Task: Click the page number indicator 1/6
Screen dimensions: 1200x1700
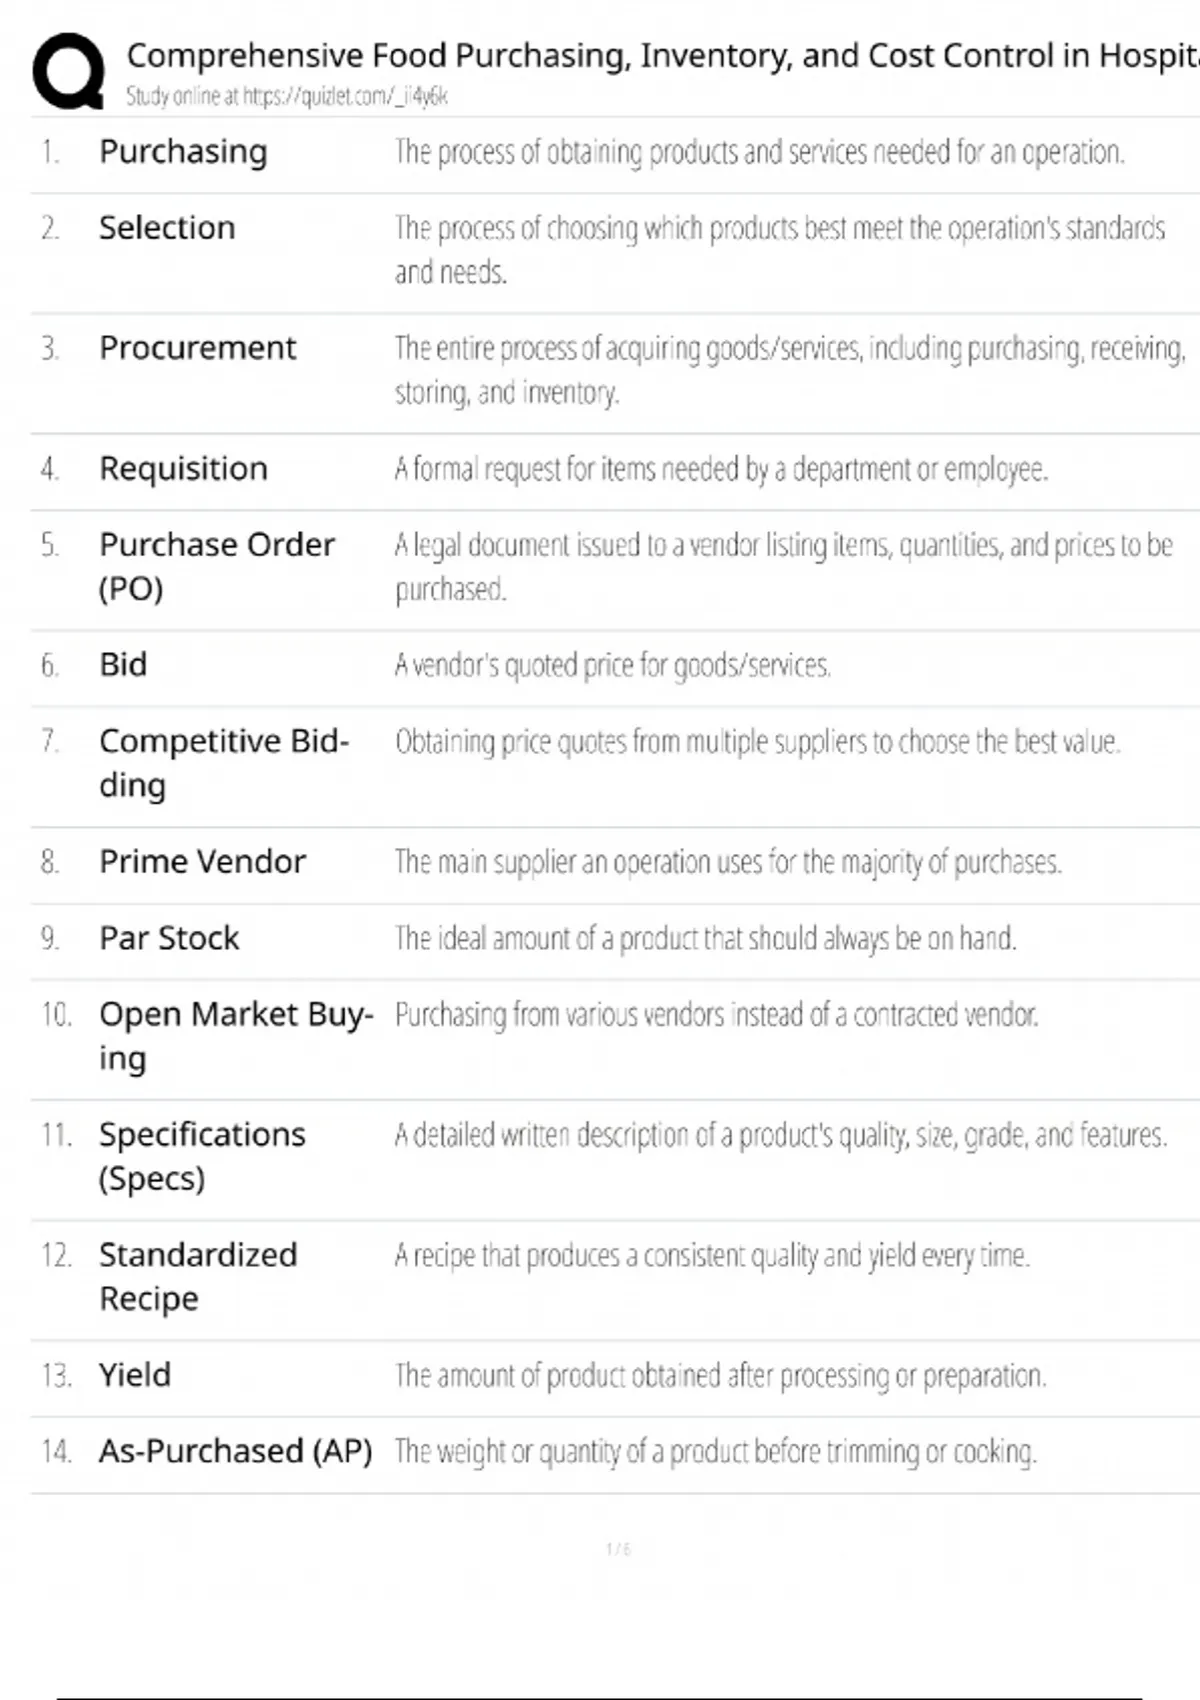Action: (x=618, y=1549)
